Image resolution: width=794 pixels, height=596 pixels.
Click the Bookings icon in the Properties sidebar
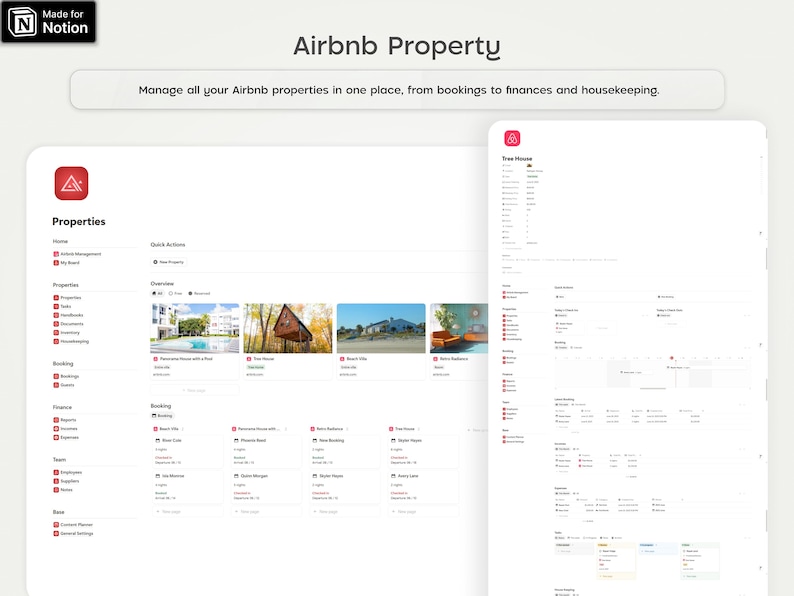click(56, 376)
